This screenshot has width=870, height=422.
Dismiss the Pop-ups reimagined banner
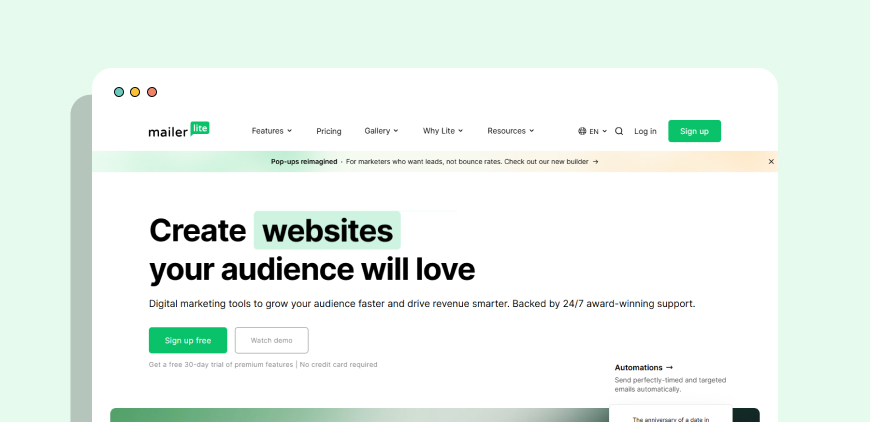pyautogui.click(x=771, y=161)
